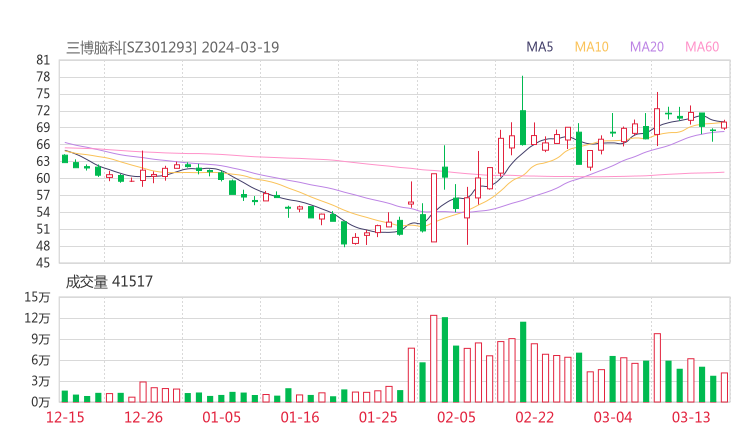Select the MA60 legend label
Viewport: 740px width, 440px height.
702,47
